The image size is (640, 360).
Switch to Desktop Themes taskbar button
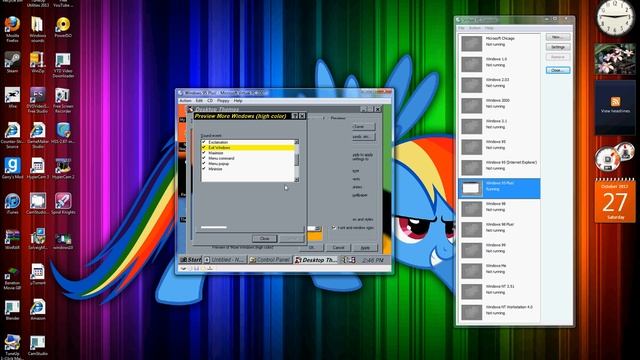pos(316,260)
